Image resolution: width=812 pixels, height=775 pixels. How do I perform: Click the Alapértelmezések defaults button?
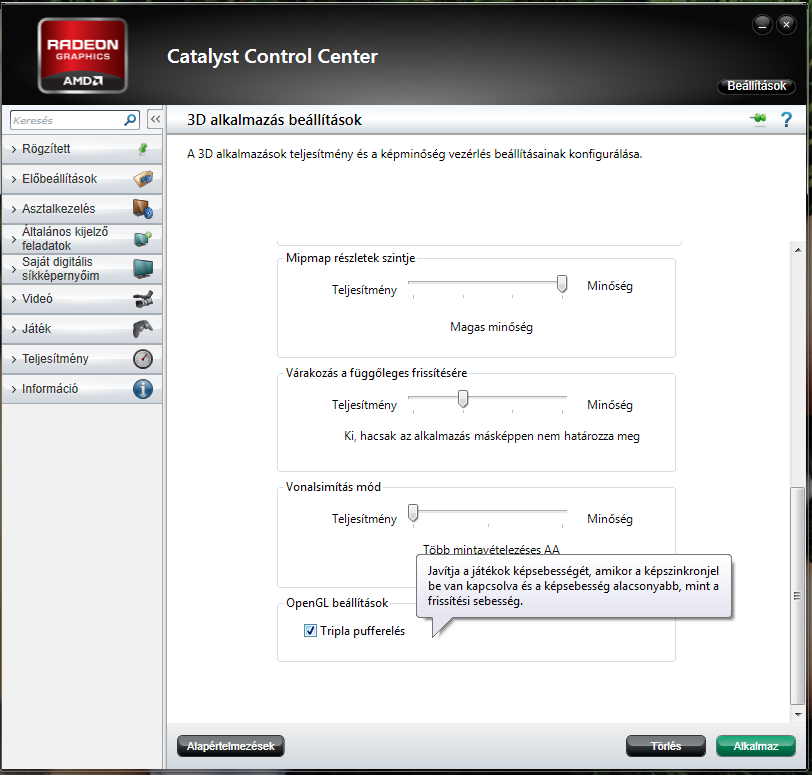pos(230,746)
